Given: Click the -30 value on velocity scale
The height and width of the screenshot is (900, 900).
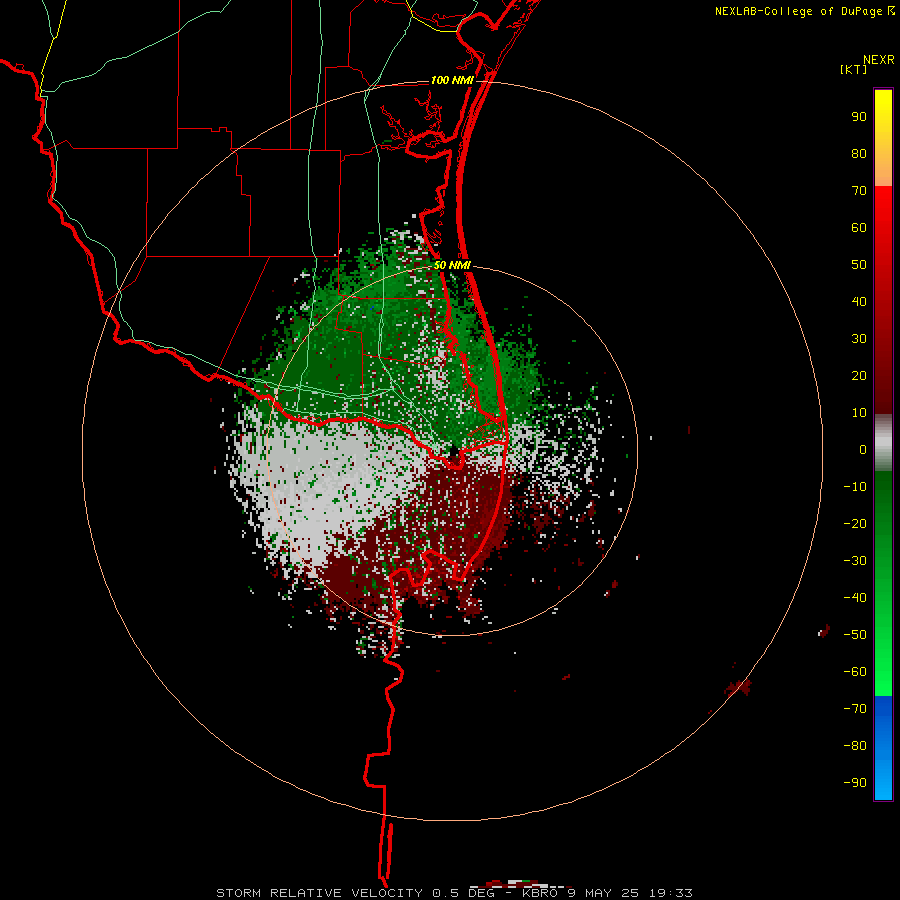Looking at the screenshot, I should pos(855,561).
